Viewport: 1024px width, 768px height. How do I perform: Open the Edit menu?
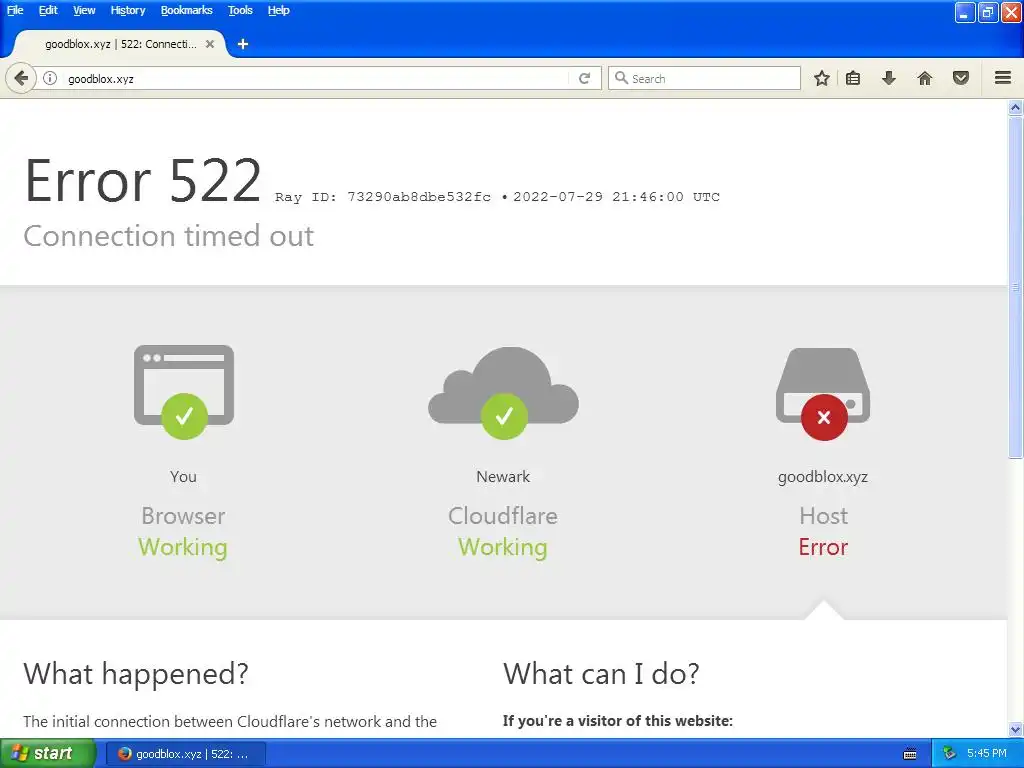[x=48, y=10]
